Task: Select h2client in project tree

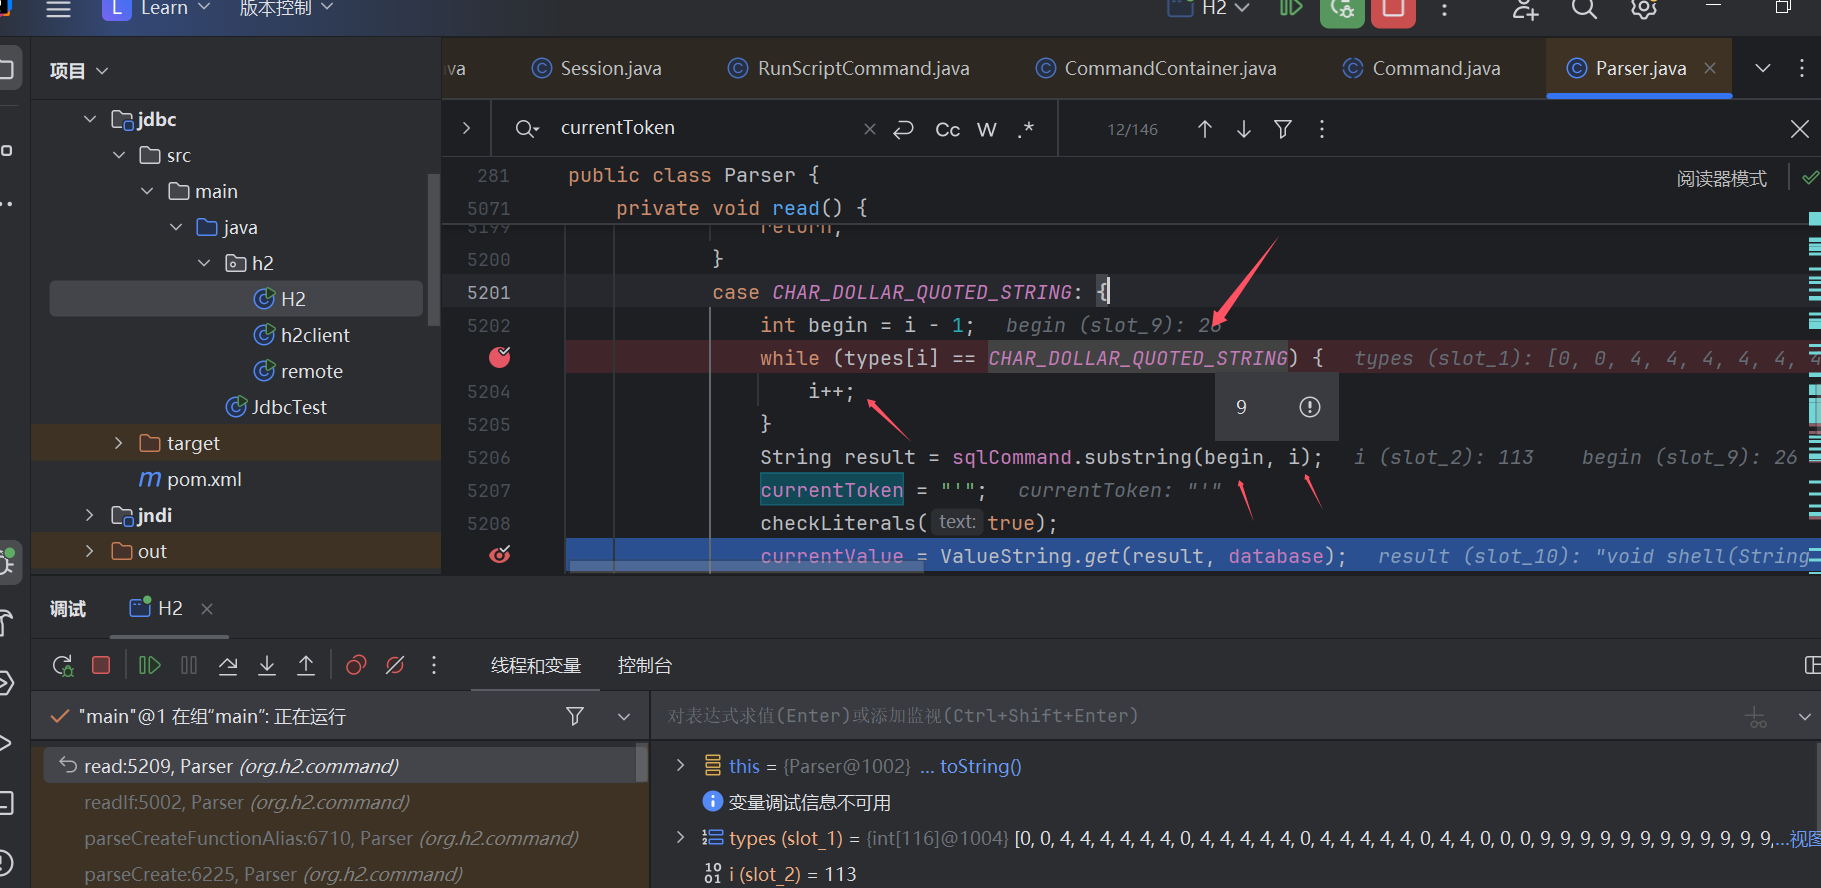Action: (x=302, y=335)
